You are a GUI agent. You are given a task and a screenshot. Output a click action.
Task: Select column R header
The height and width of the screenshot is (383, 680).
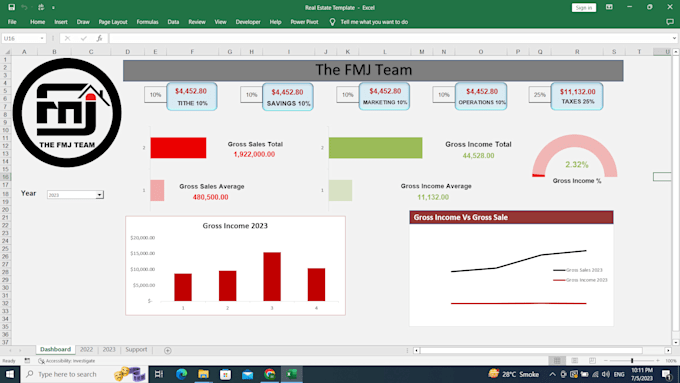[x=577, y=52]
